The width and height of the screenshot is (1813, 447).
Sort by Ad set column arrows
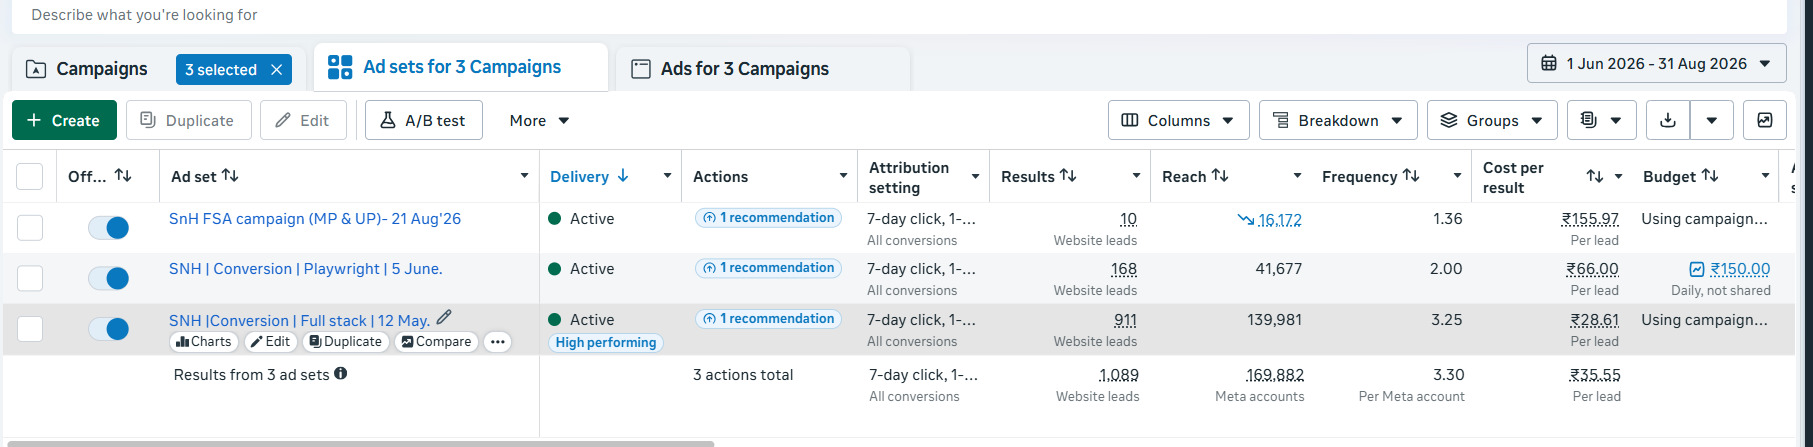click(x=230, y=175)
